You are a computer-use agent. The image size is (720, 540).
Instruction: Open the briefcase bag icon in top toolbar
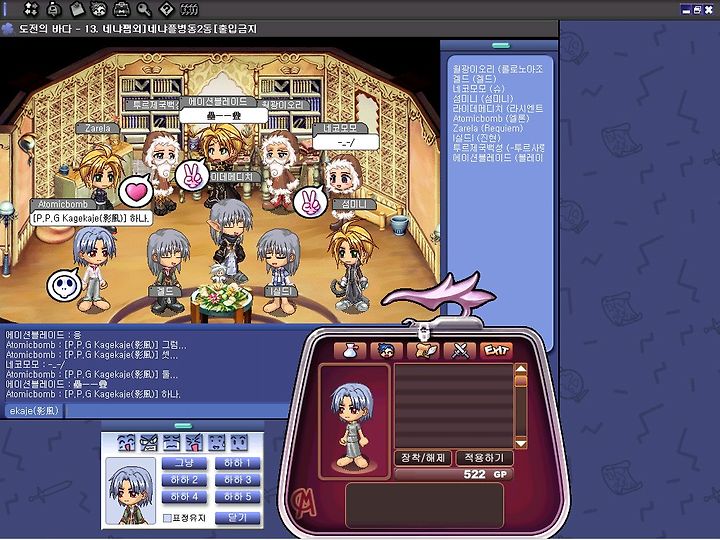[x=121, y=9]
